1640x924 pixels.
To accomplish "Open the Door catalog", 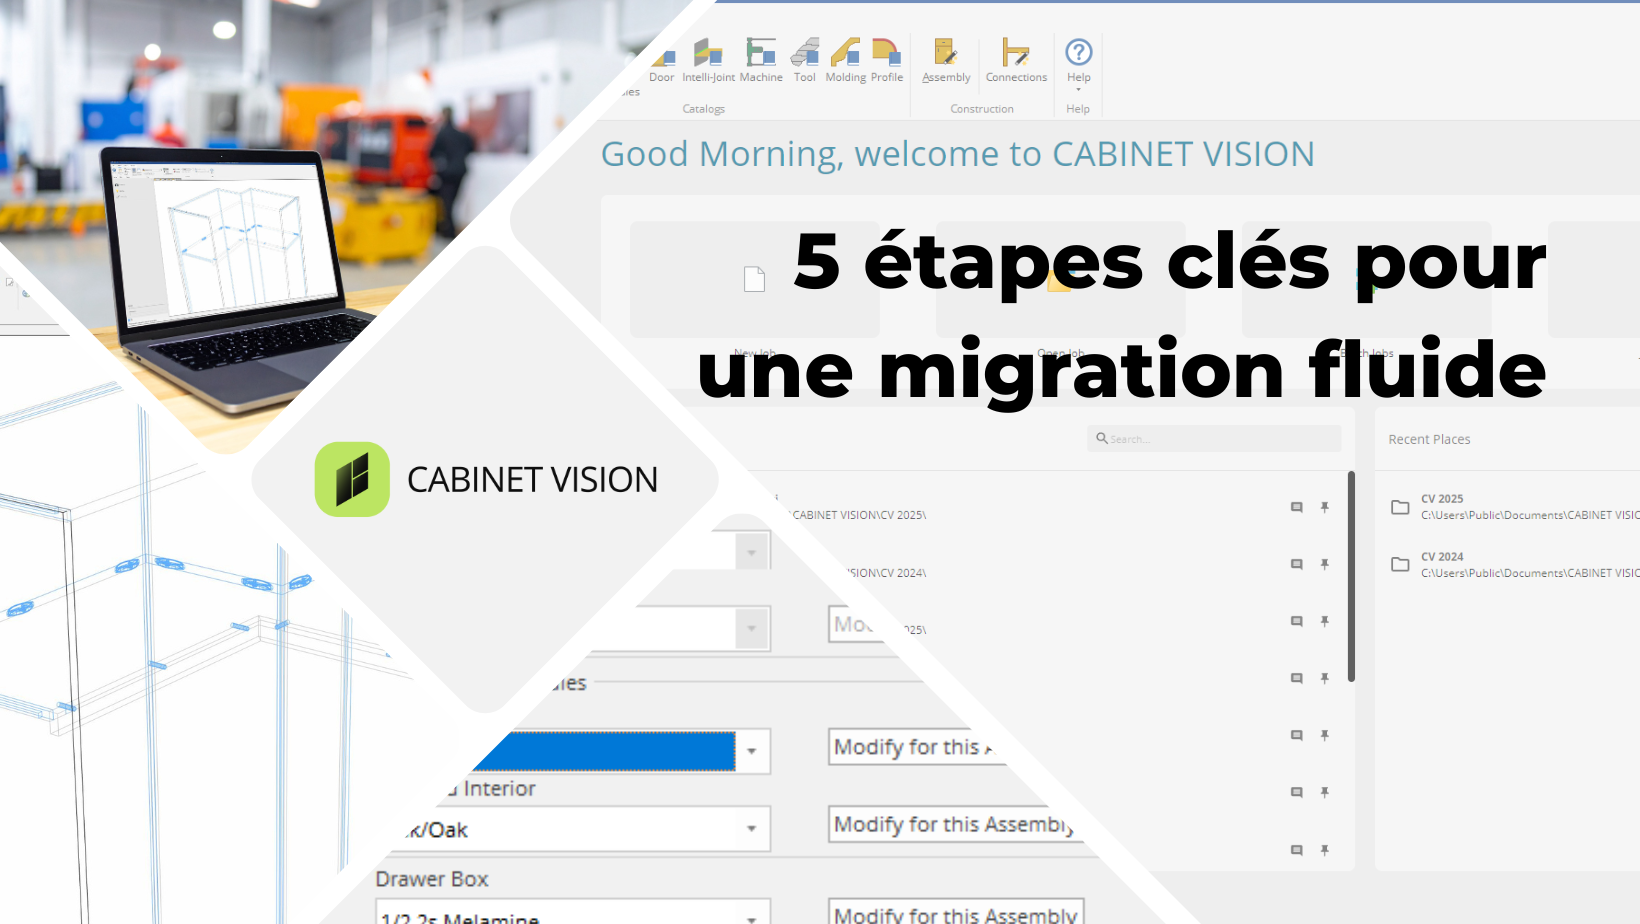I will click(662, 61).
